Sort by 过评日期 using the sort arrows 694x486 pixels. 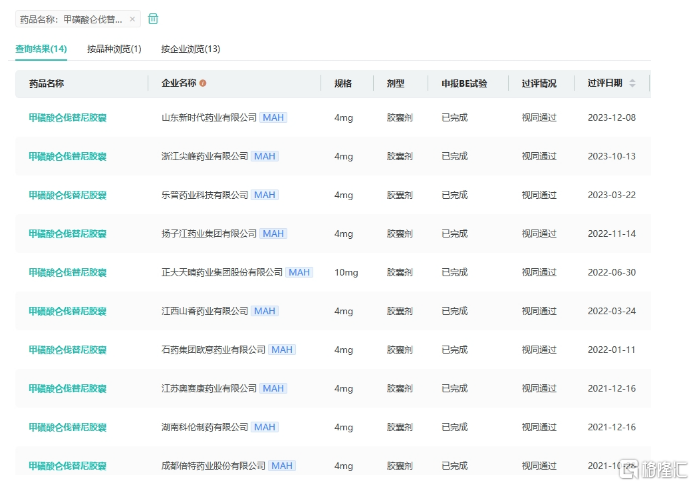click(632, 83)
